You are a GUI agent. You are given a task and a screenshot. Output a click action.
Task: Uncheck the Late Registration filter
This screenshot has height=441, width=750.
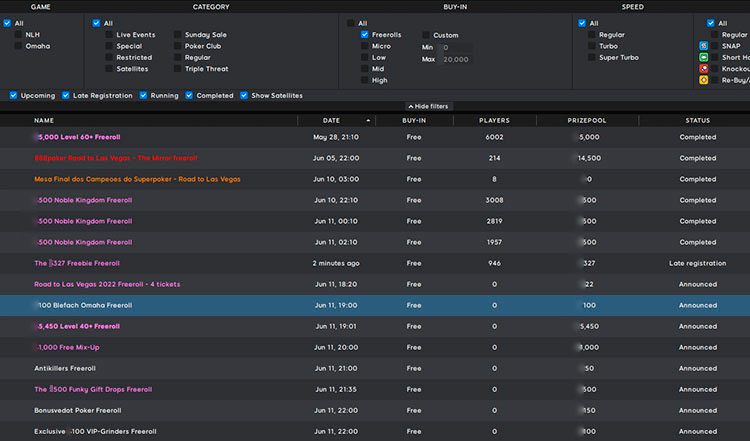pyautogui.click(x=66, y=96)
